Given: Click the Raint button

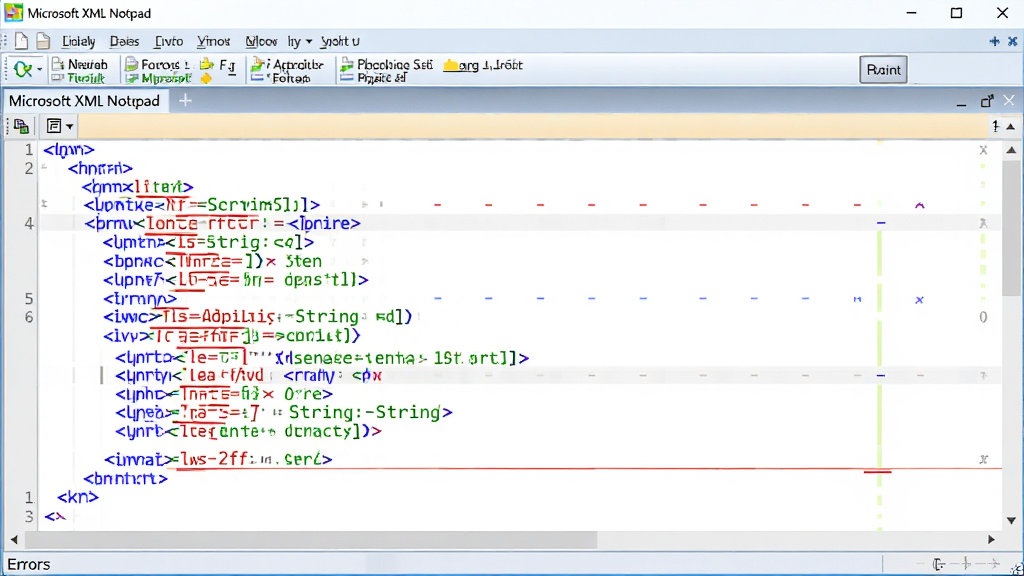Looking at the screenshot, I should pyautogui.click(x=883, y=70).
